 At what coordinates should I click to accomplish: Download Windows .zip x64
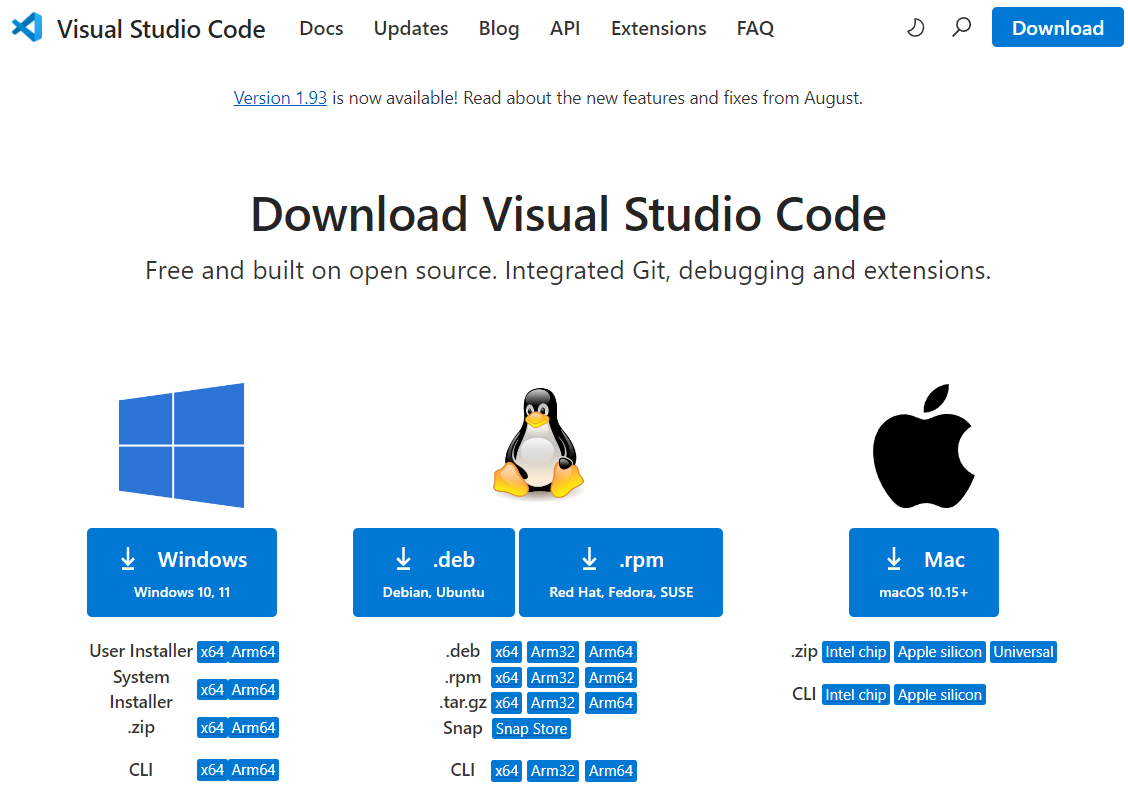pyautogui.click(x=212, y=728)
